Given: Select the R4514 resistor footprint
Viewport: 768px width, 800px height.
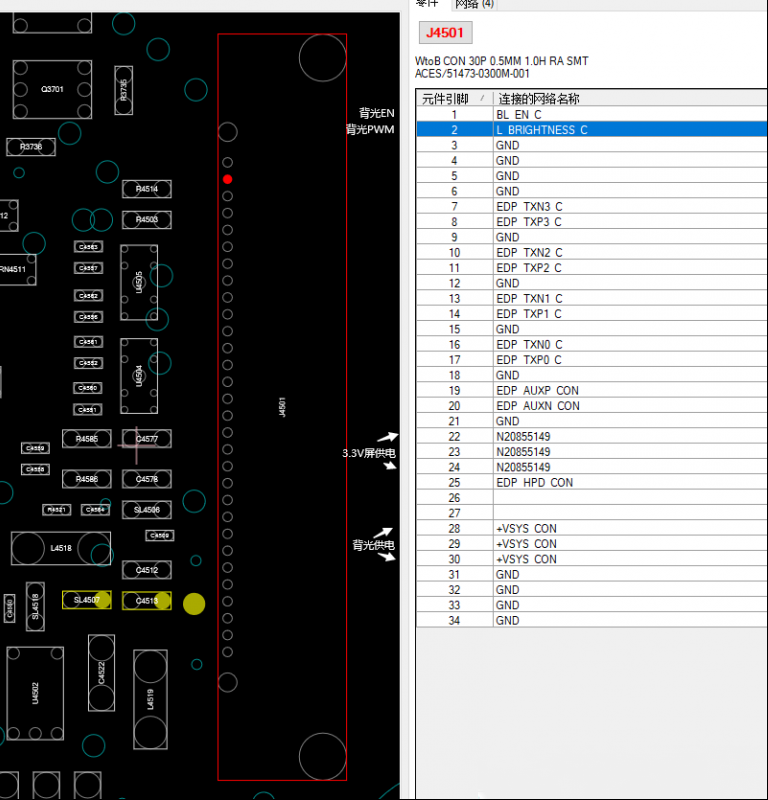Looking at the screenshot, I should click(x=147, y=189).
